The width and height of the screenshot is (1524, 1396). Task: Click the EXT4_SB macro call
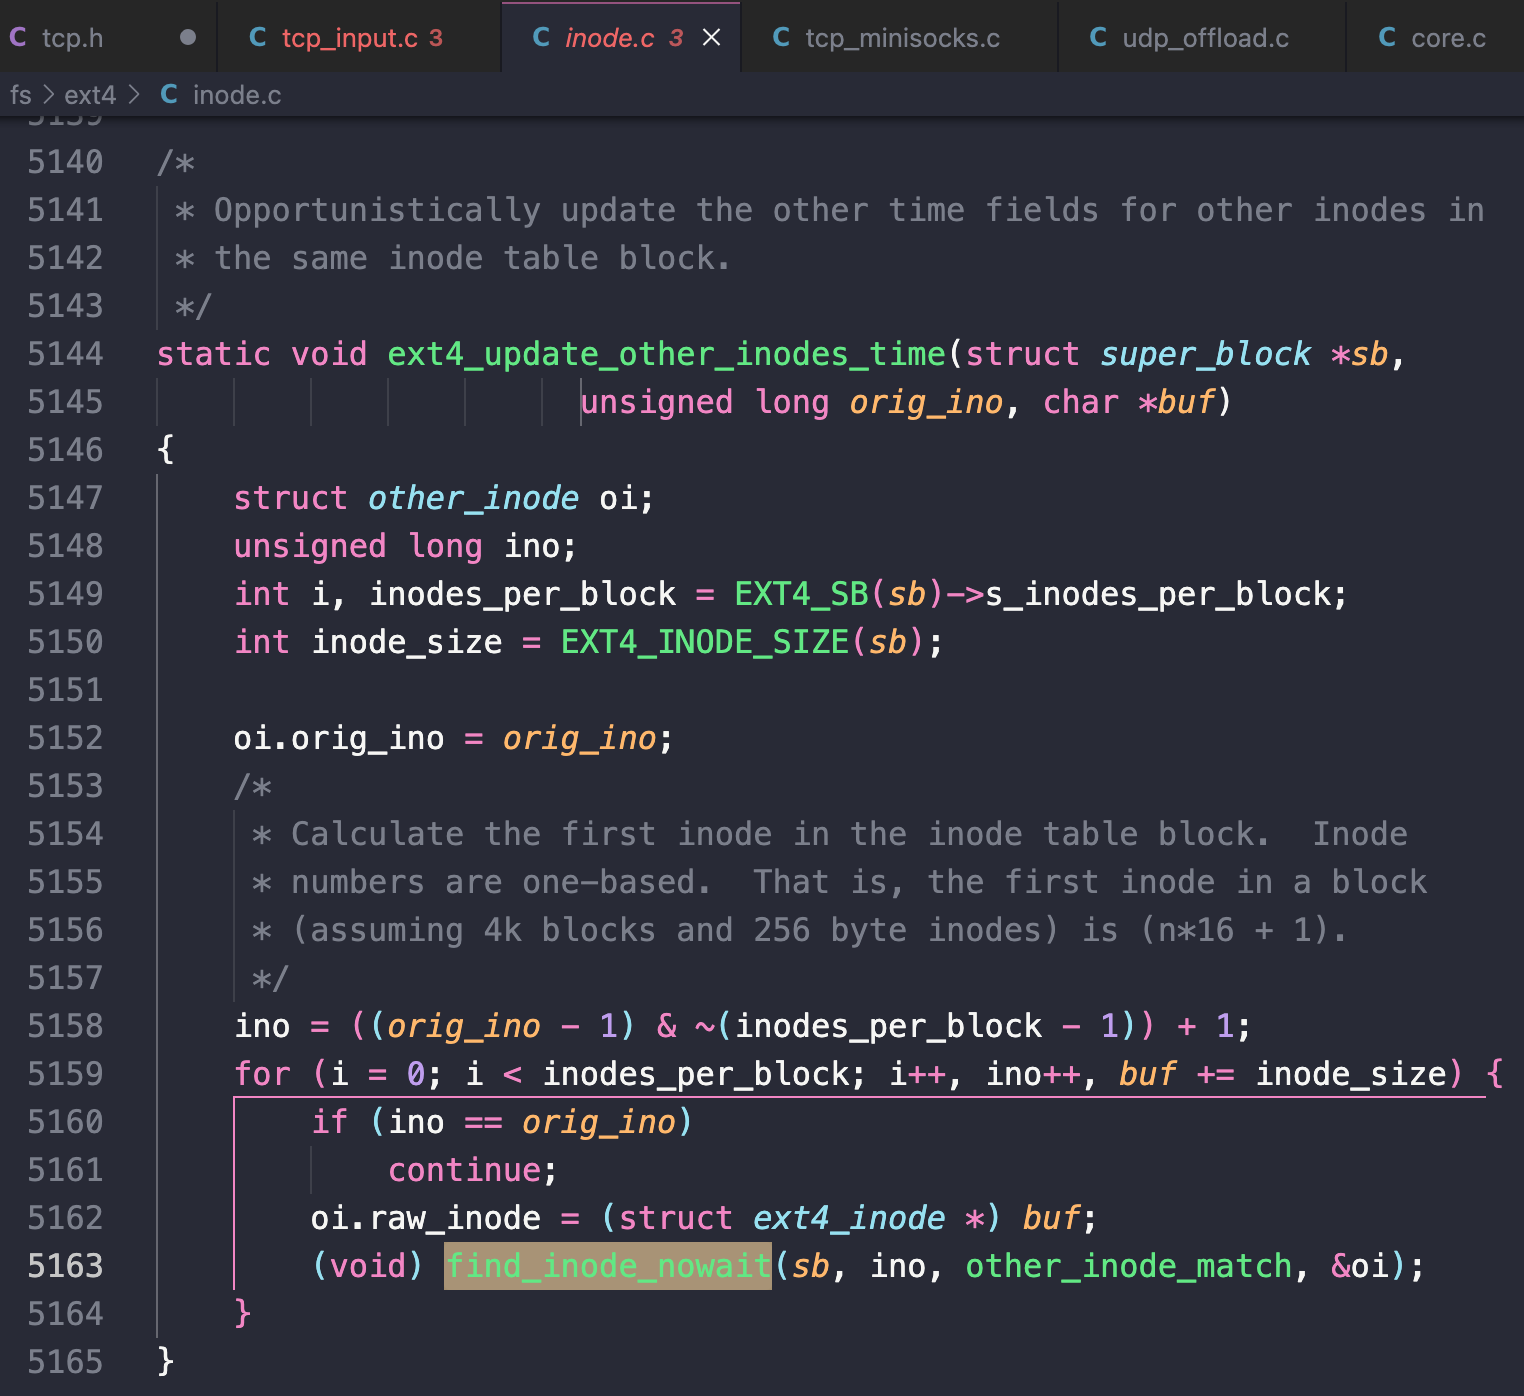coord(801,594)
